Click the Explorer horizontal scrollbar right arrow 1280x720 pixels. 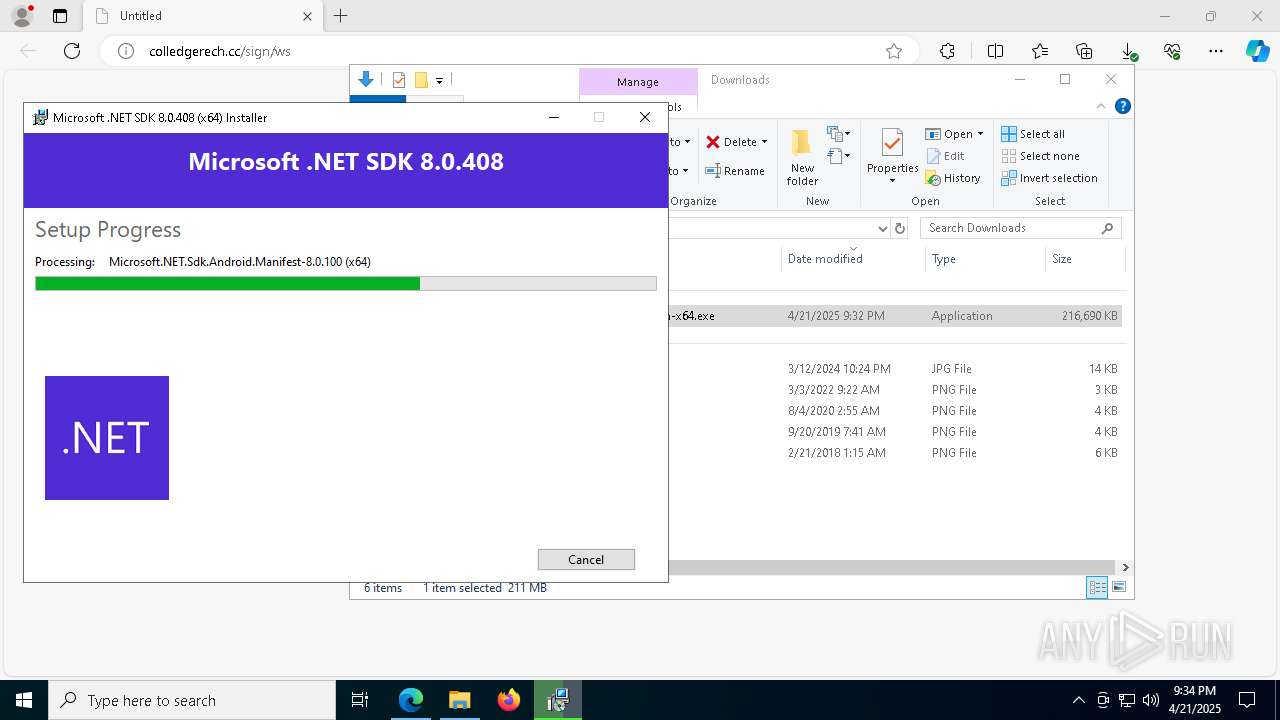click(1125, 567)
